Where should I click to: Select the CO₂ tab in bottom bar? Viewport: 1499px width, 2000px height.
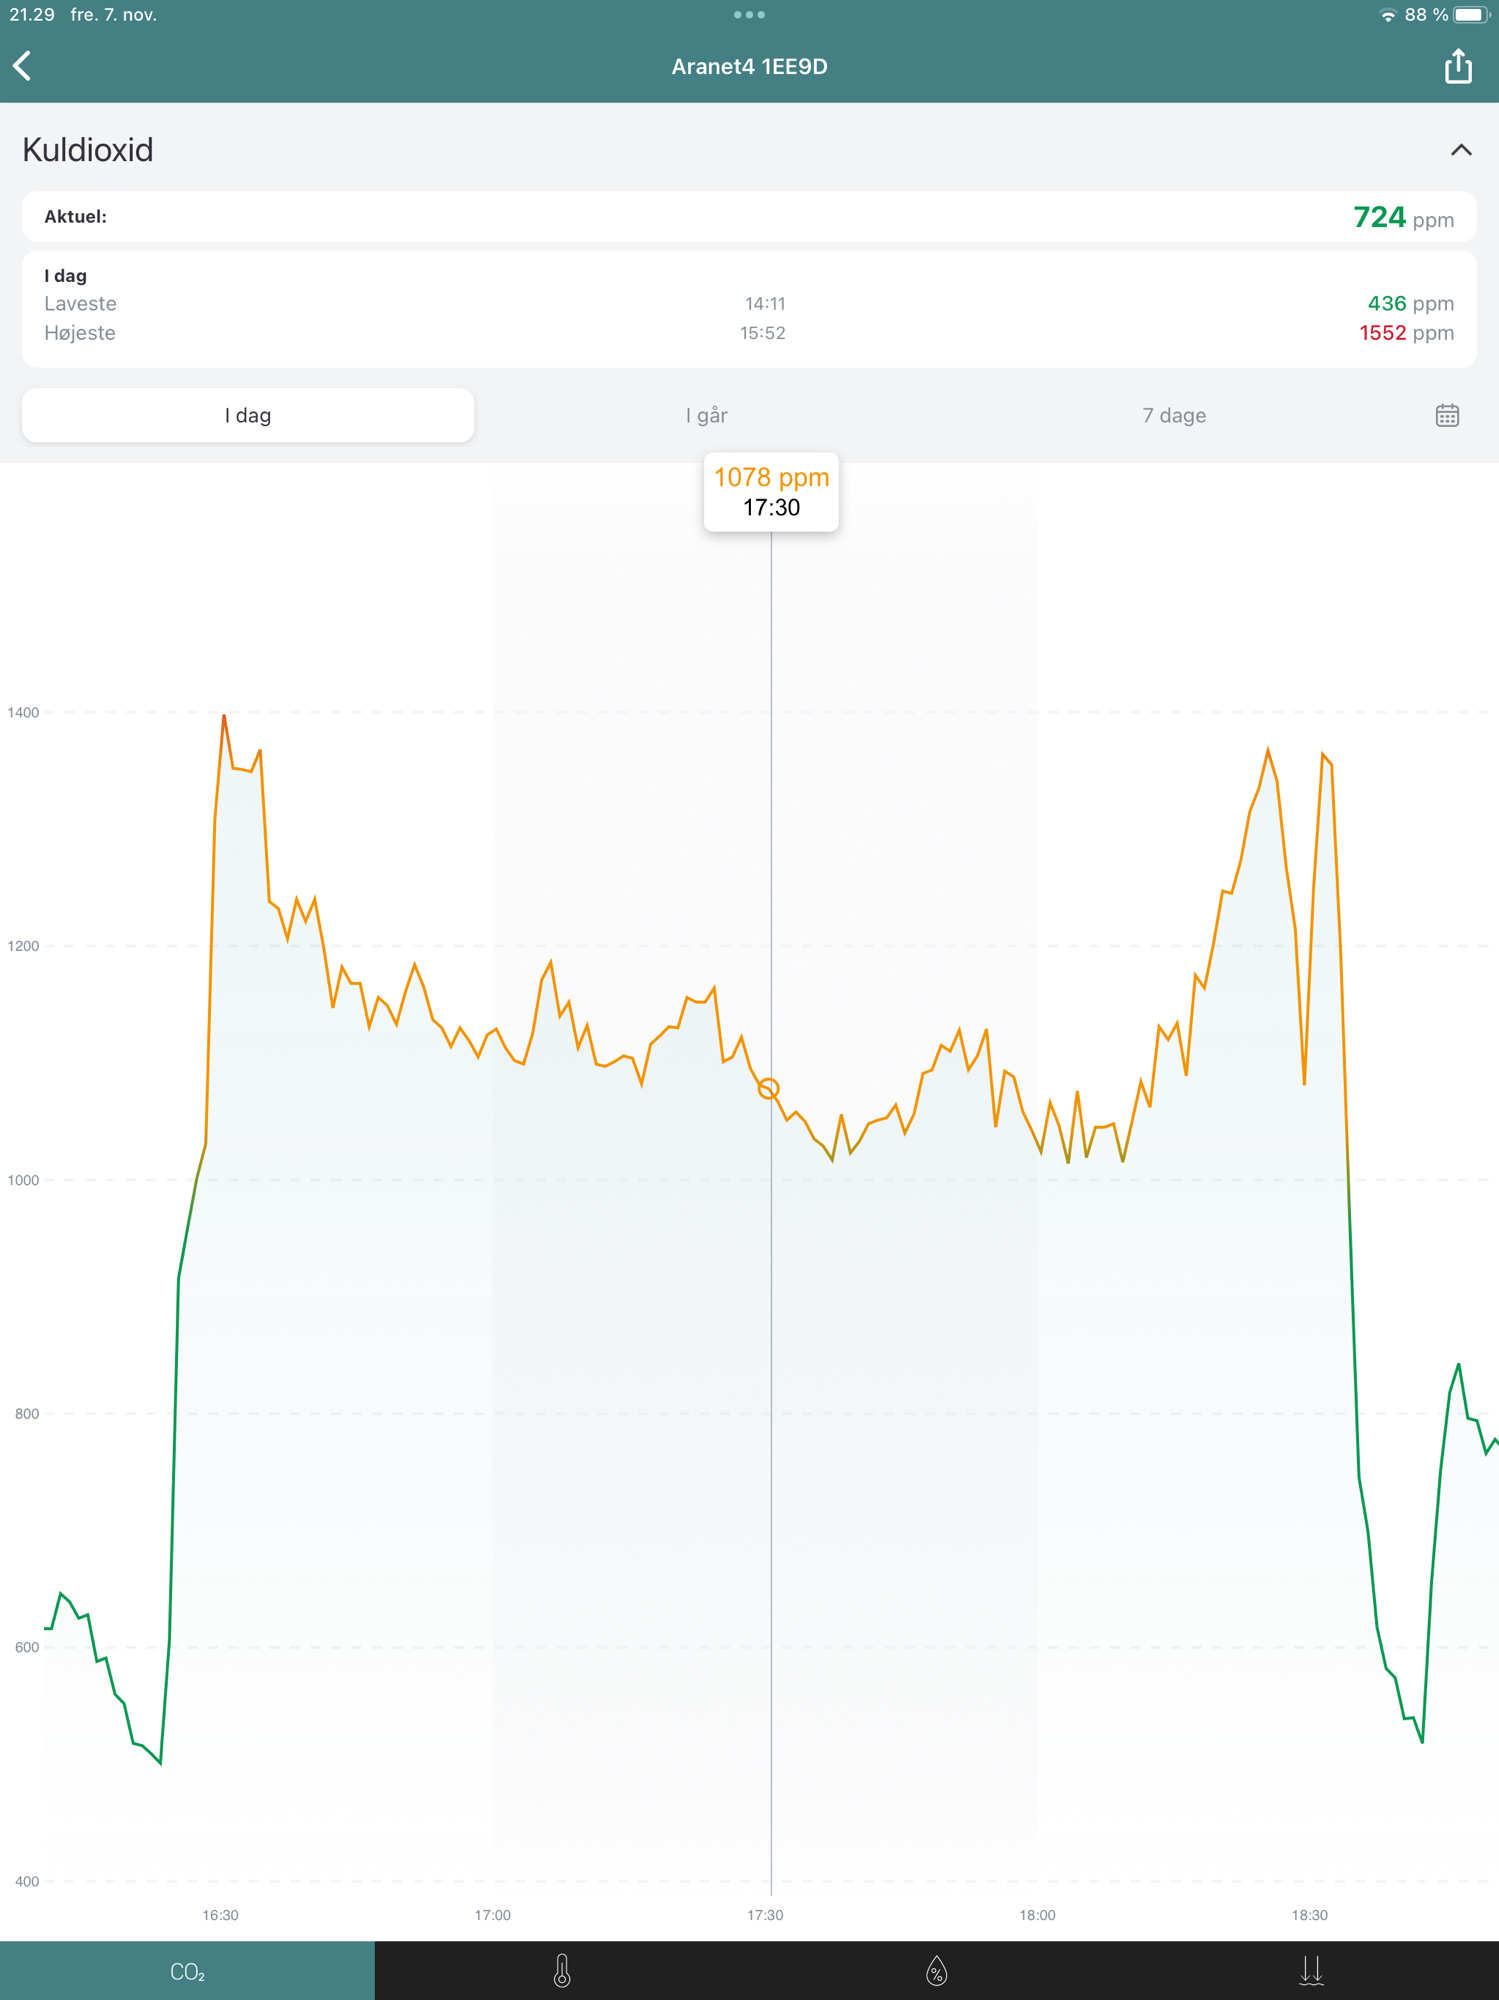pos(187,1971)
